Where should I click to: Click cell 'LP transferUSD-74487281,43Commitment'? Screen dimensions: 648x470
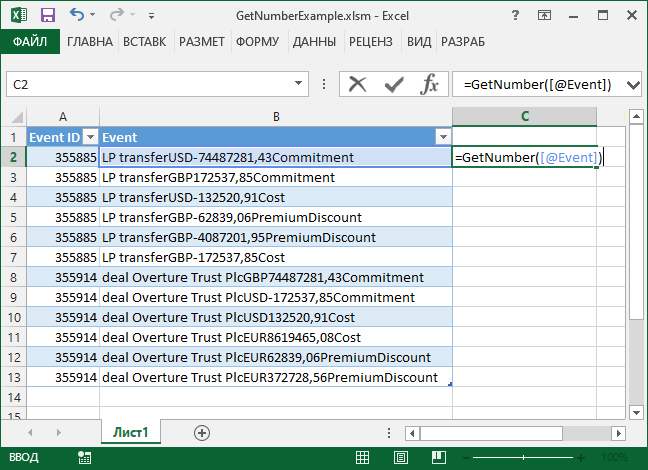click(276, 157)
